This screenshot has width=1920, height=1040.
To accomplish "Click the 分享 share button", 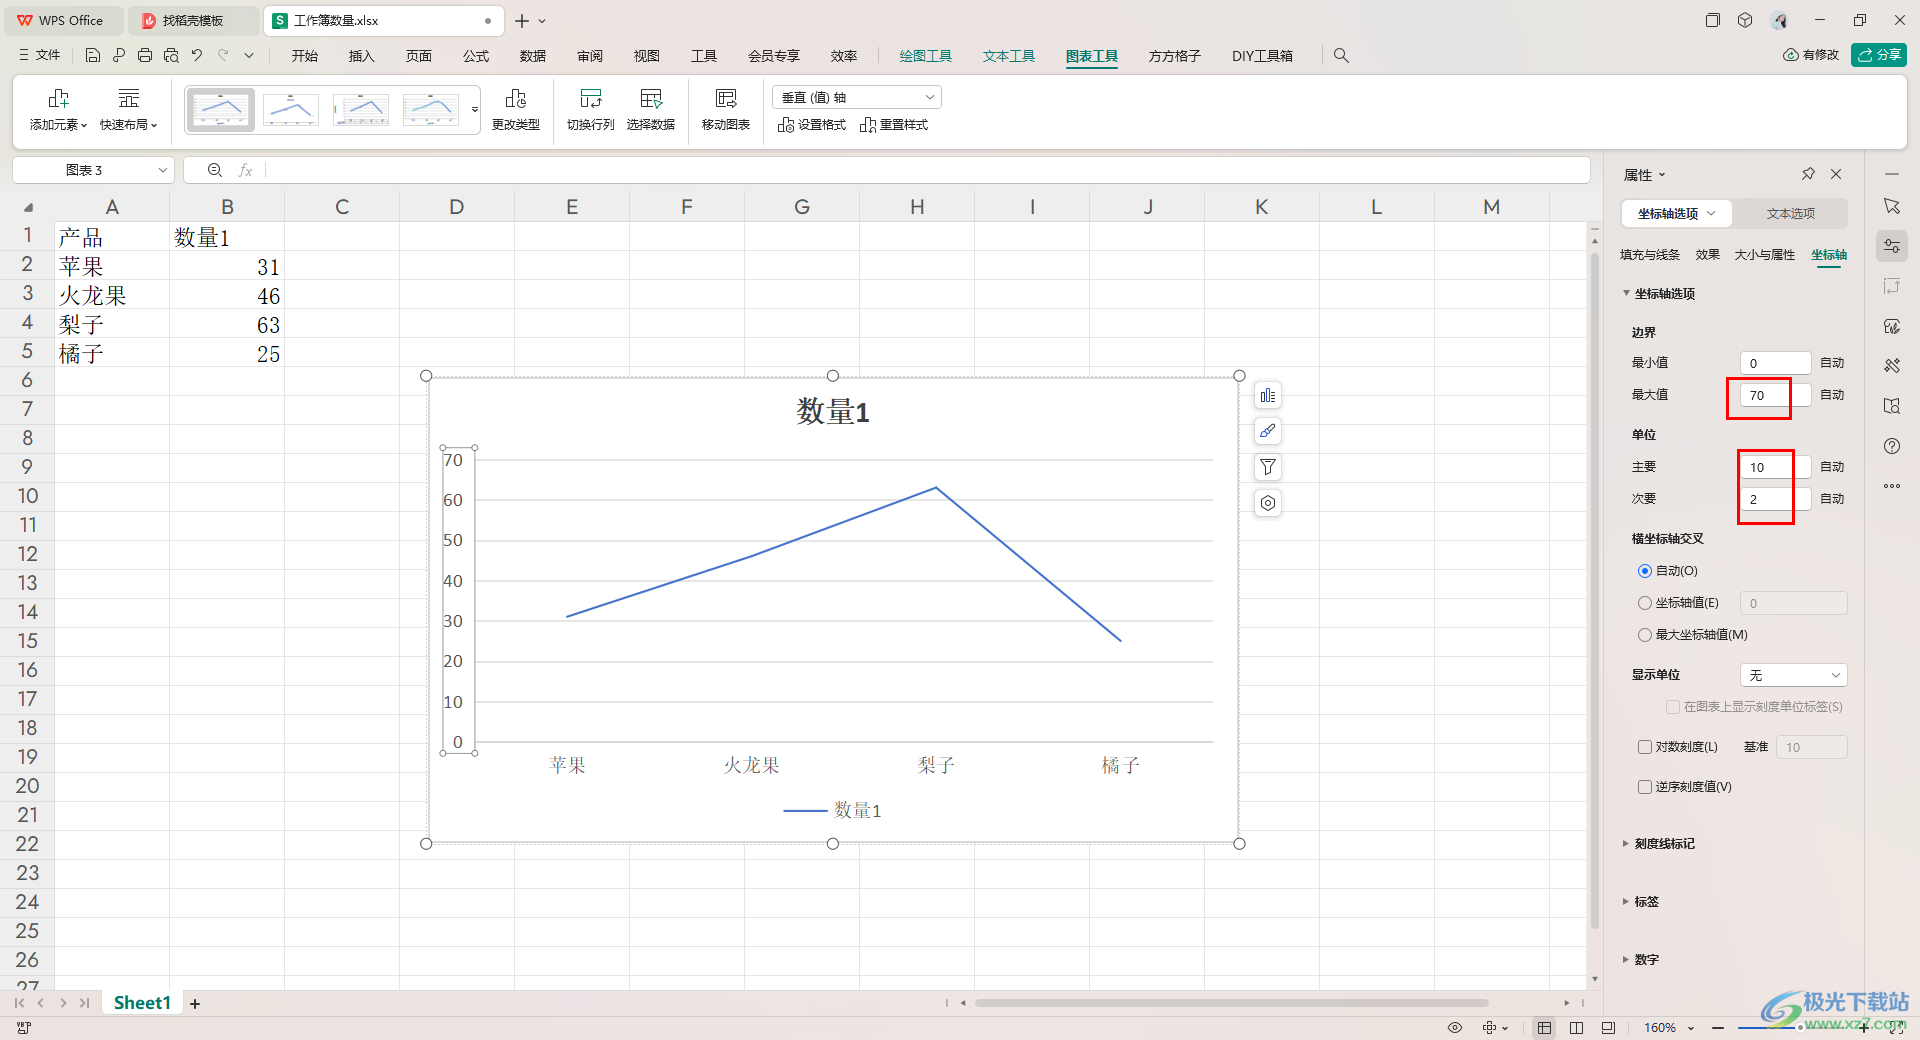I will point(1878,55).
